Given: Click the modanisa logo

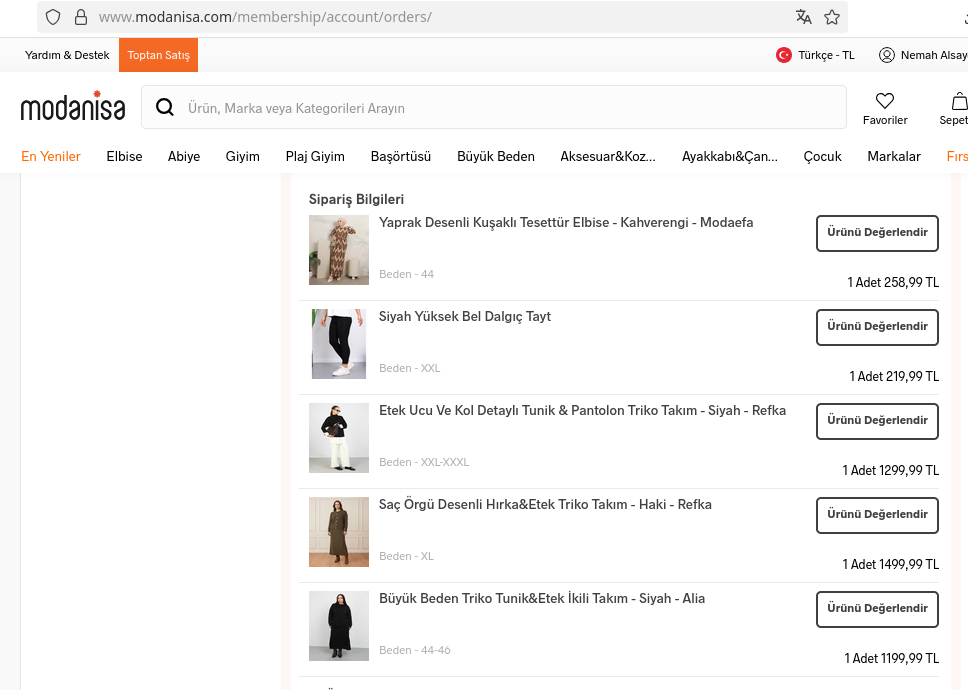Looking at the screenshot, I should pos(73,106).
